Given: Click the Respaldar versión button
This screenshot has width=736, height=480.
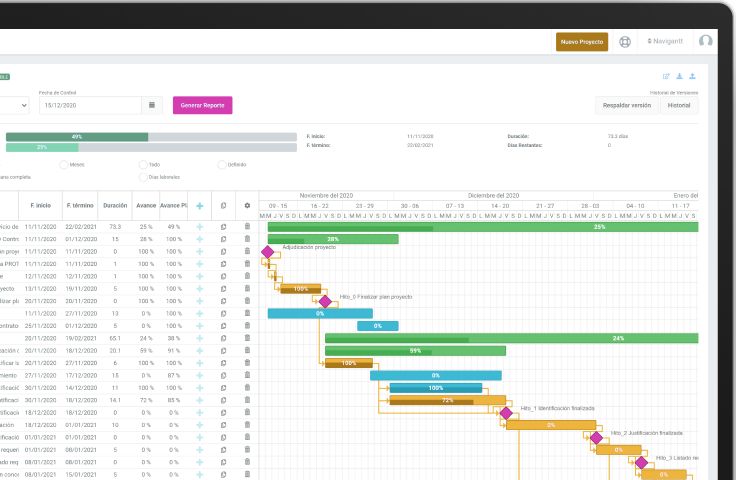Looking at the screenshot, I should 627,105.
